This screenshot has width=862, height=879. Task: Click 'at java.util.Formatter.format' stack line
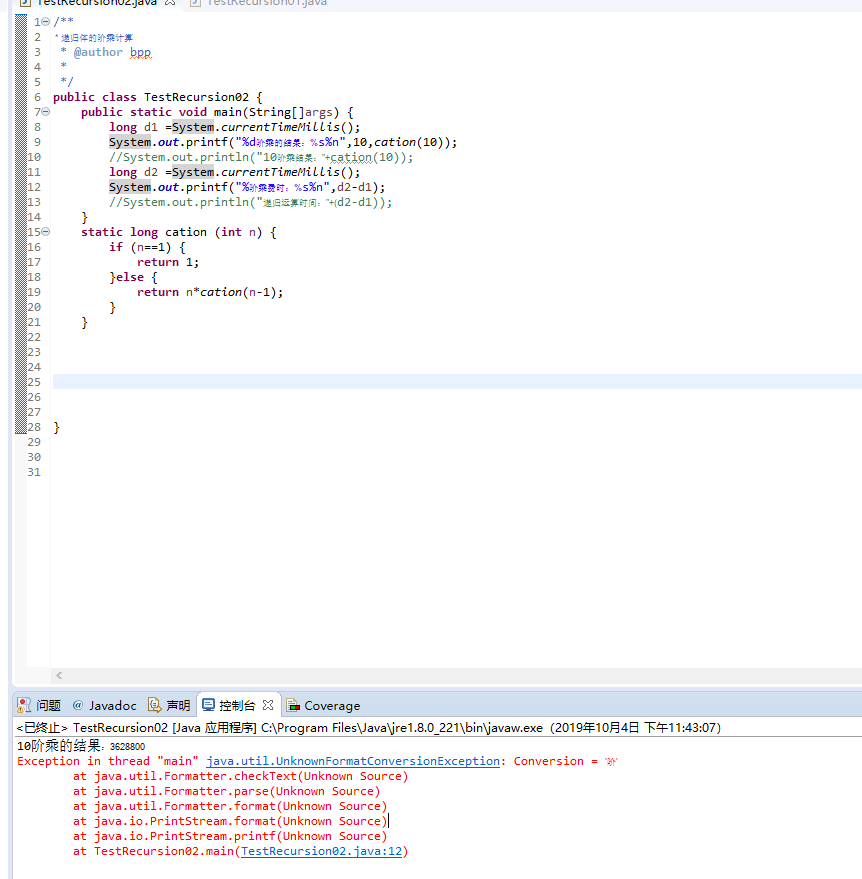(230, 806)
